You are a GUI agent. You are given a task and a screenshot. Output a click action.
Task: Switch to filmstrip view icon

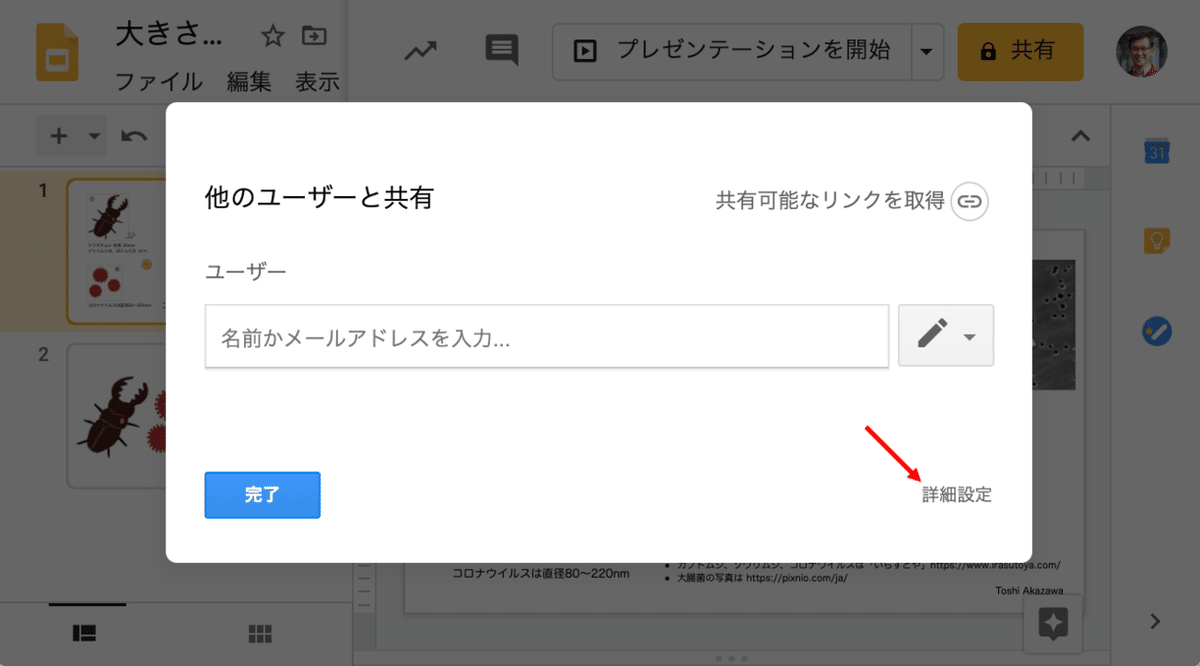pos(87,633)
